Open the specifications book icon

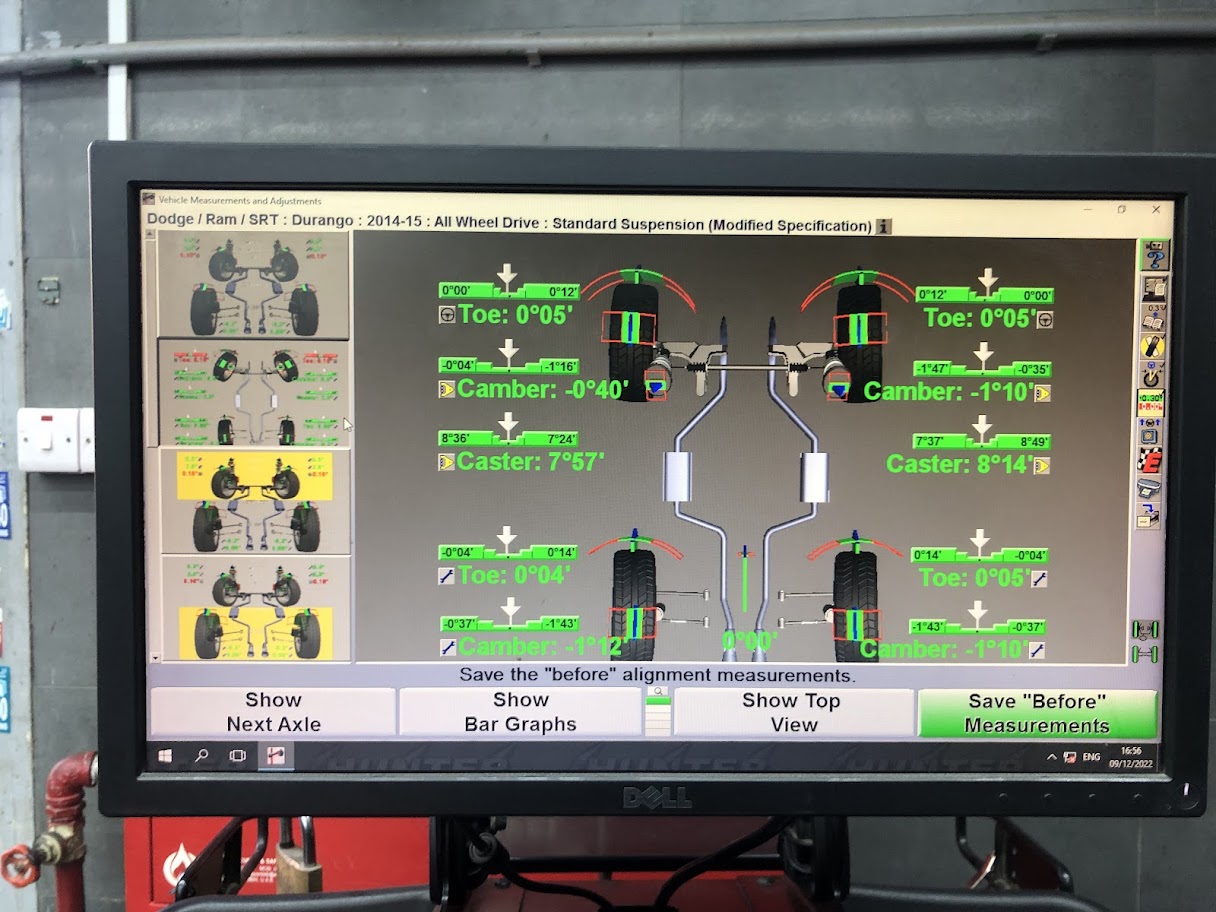pos(1153,318)
